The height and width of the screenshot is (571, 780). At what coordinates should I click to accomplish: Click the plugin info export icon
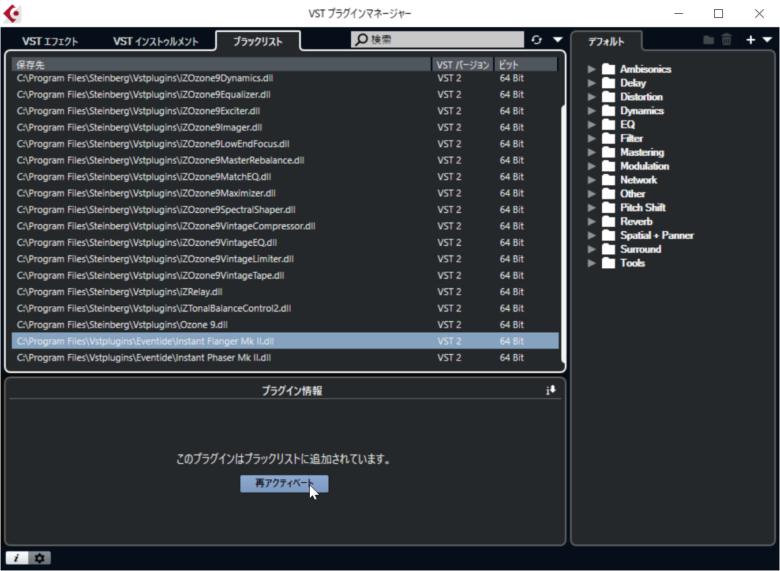551,390
